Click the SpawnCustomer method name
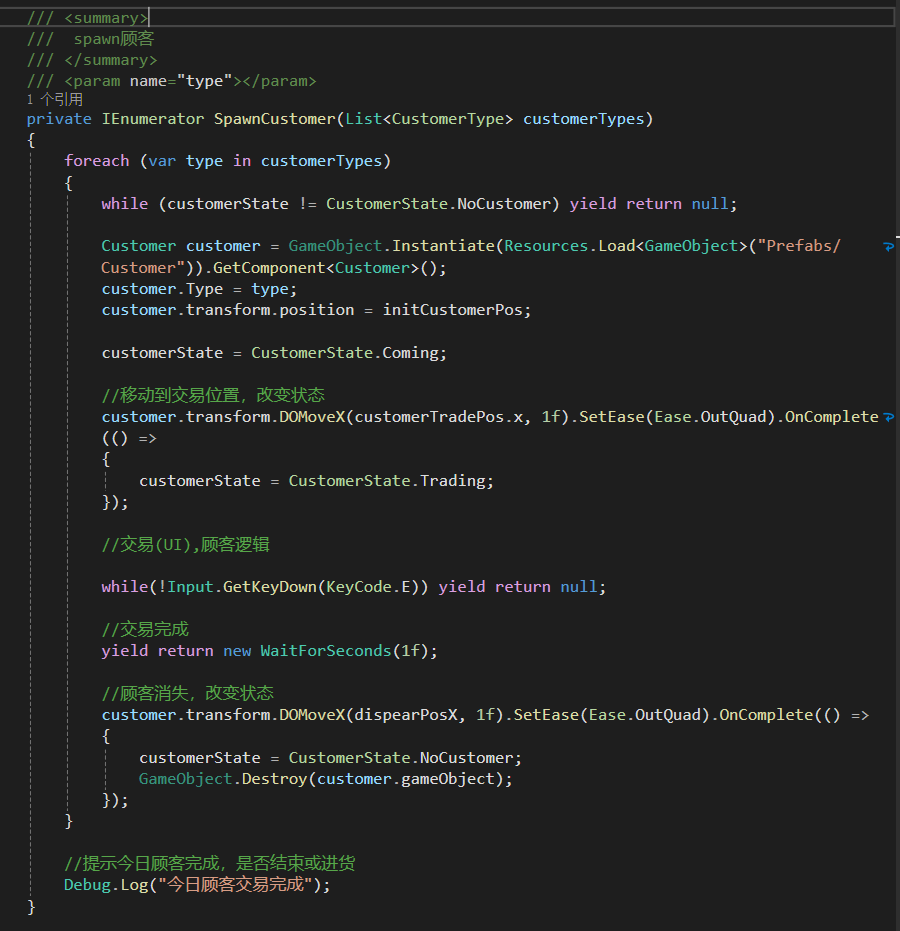 tap(275, 119)
